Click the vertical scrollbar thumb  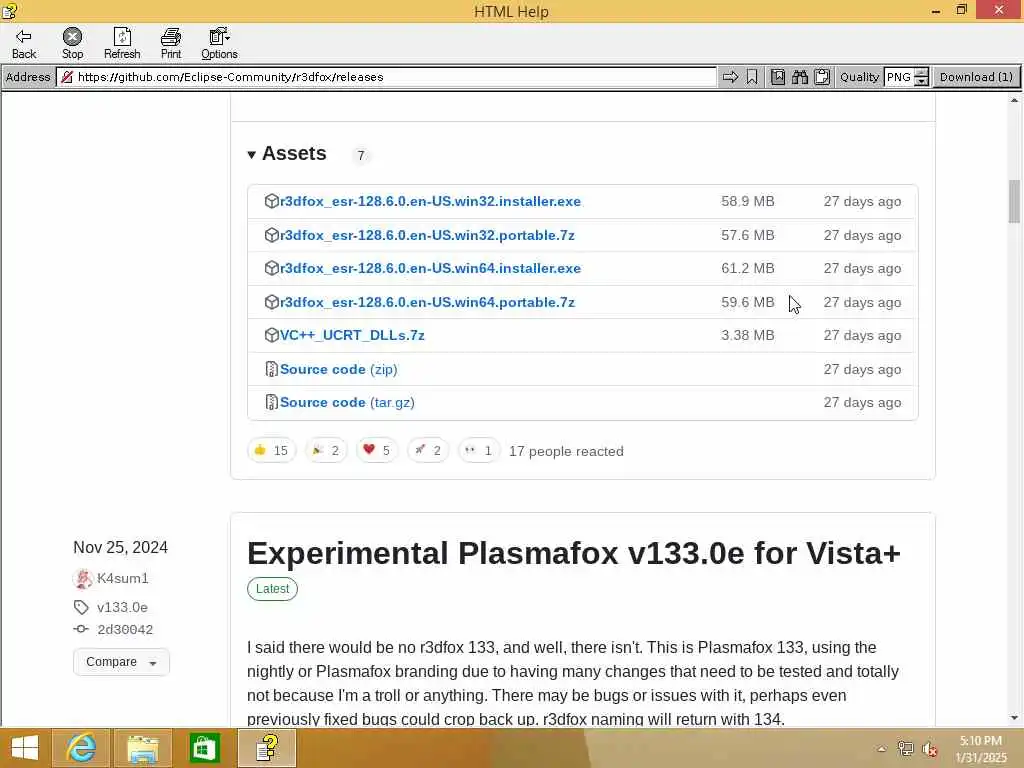coord(1014,201)
